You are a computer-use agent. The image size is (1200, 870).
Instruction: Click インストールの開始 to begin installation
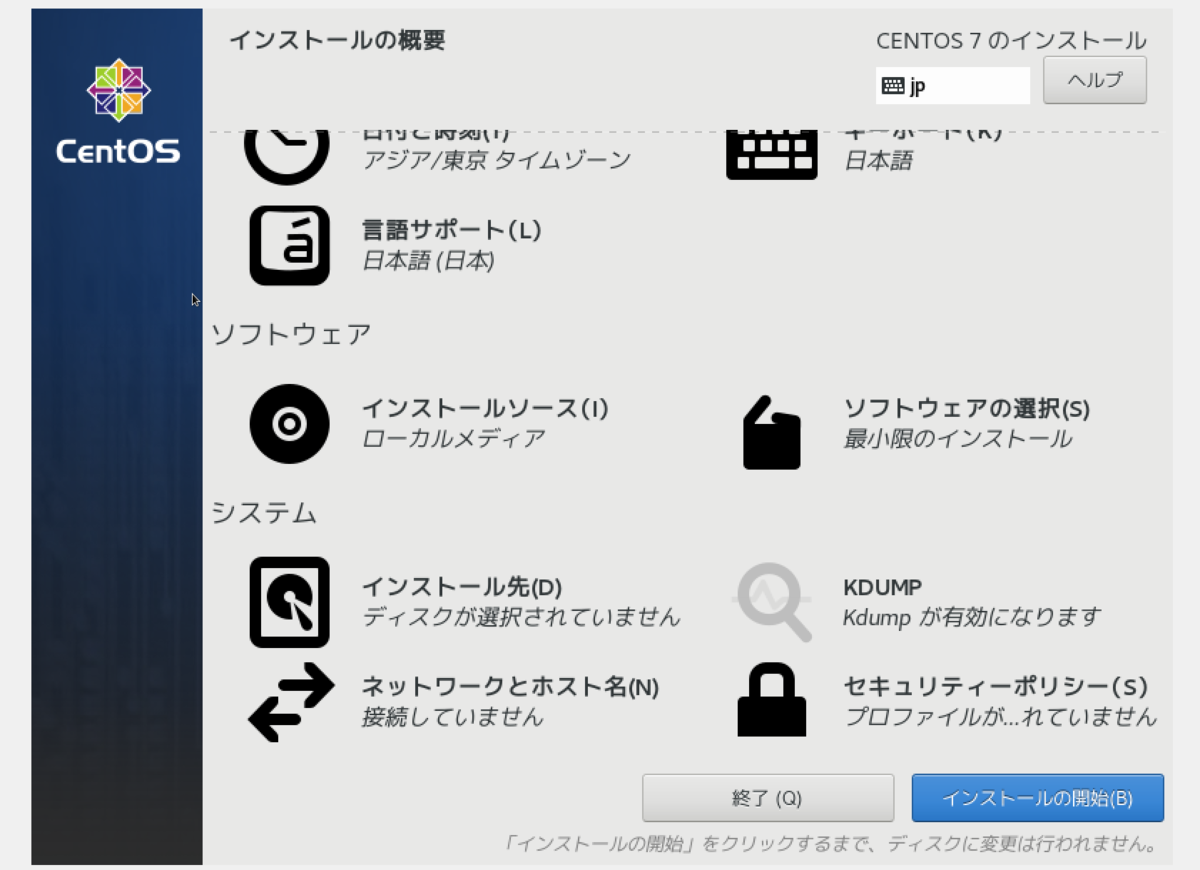1037,798
